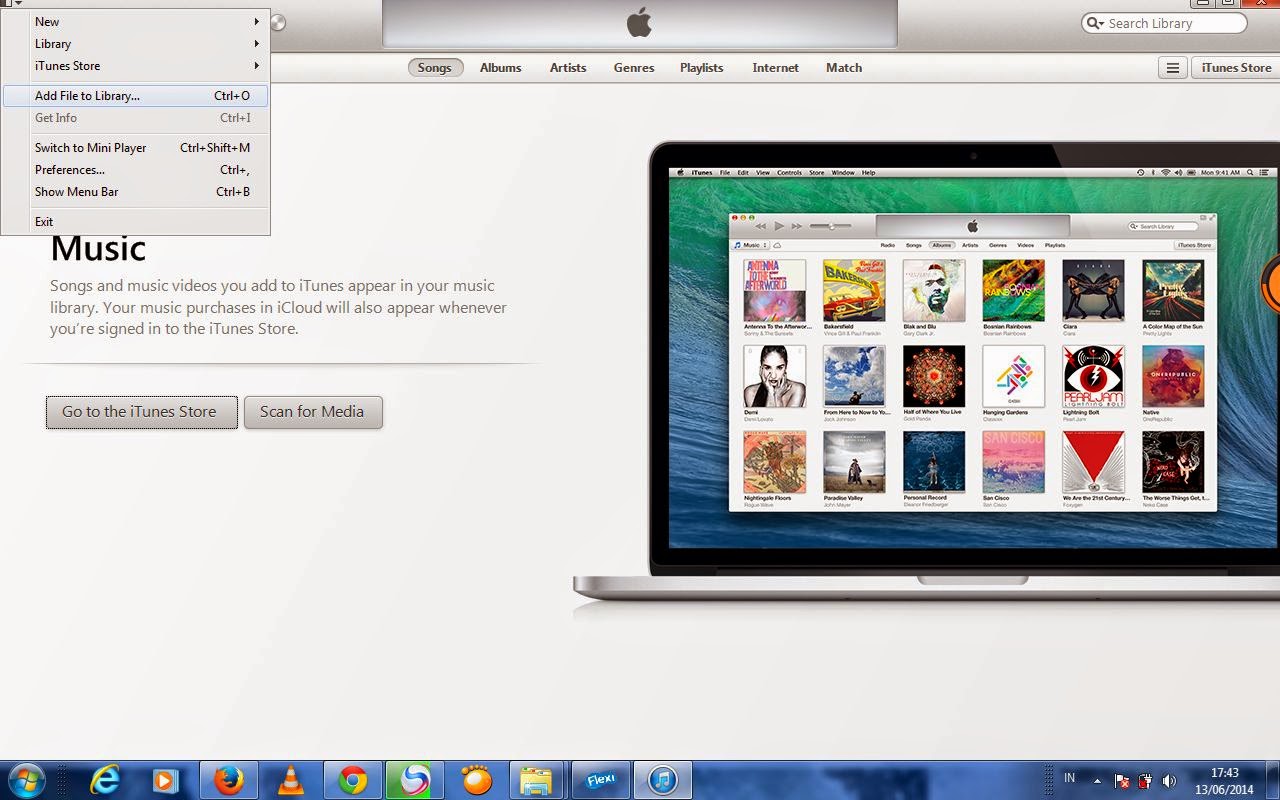Open Preferences from the menu
This screenshot has width=1280, height=800.
(x=135, y=170)
